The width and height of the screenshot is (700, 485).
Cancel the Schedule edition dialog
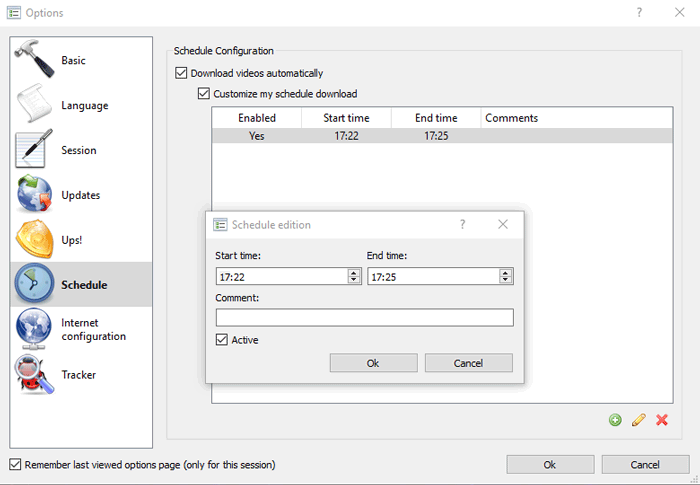(469, 363)
